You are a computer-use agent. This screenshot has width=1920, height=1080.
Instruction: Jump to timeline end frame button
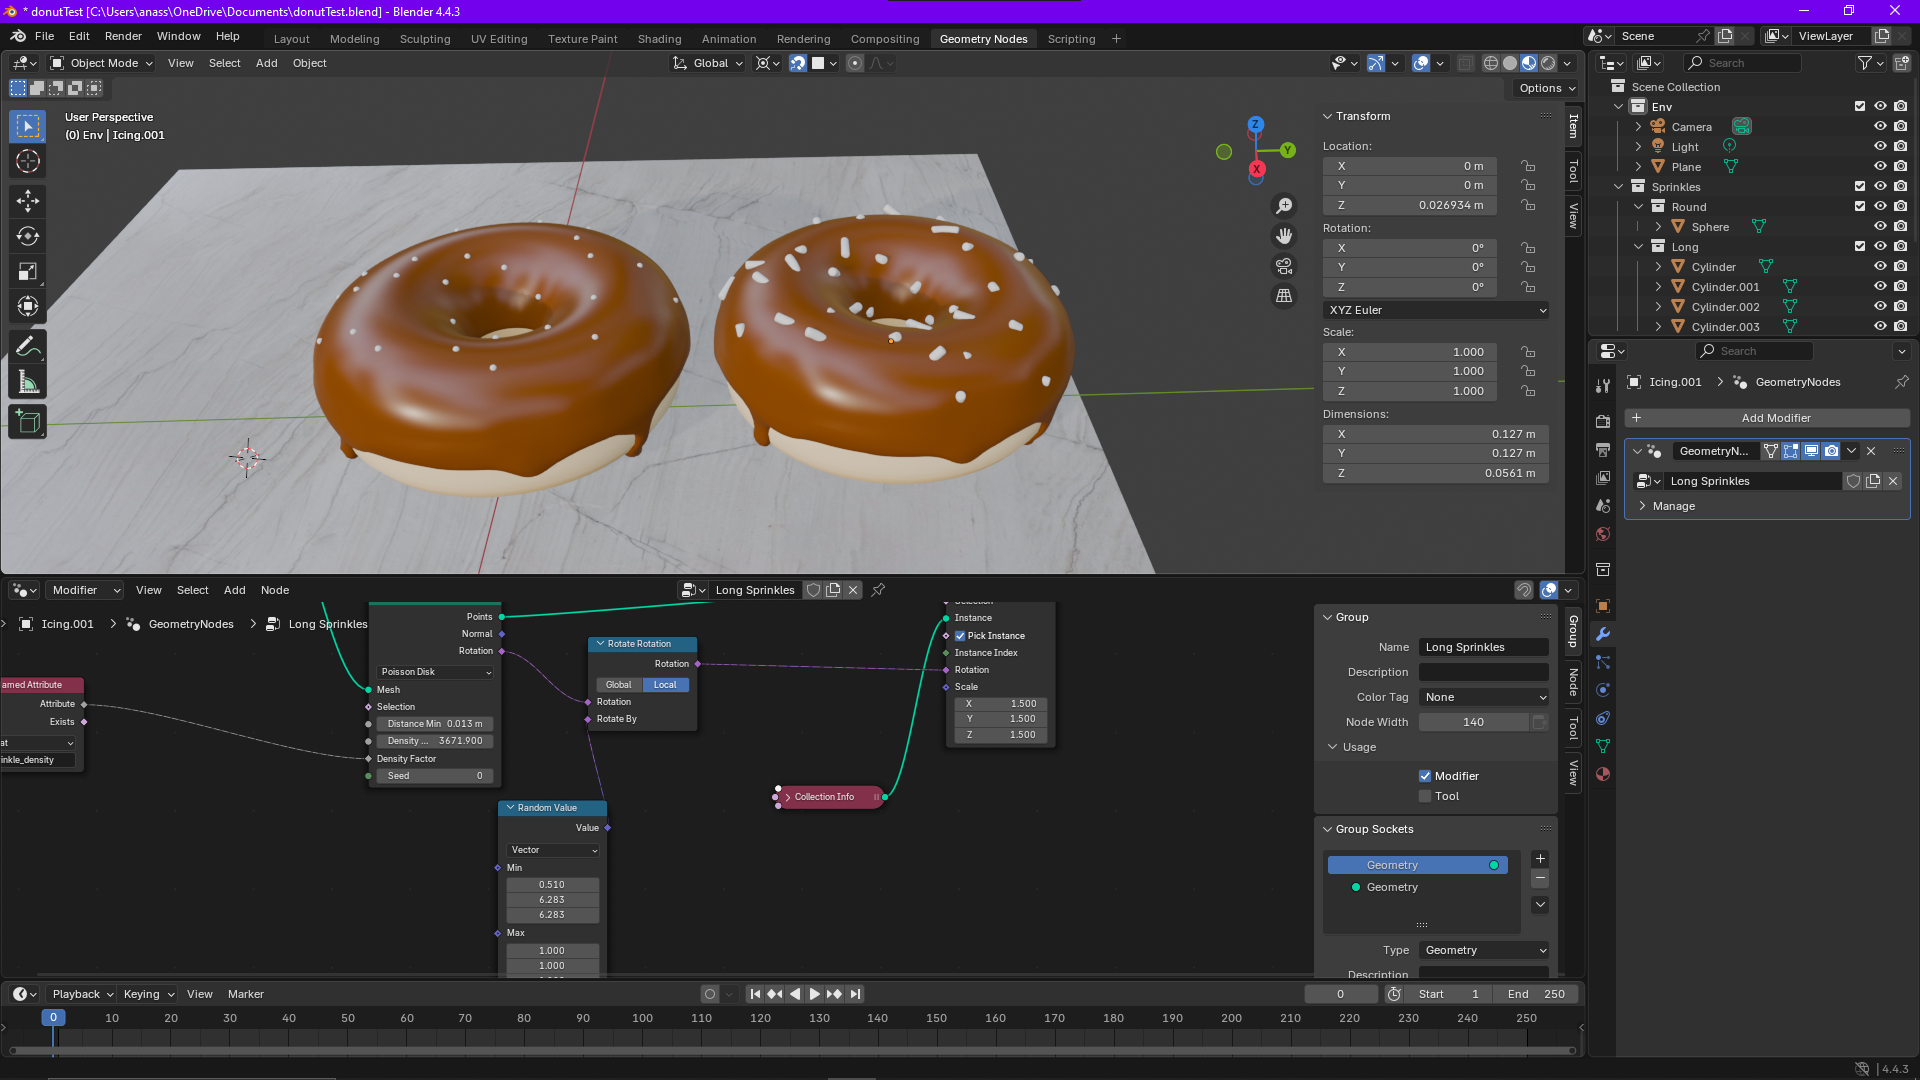(x=855, y=994)
